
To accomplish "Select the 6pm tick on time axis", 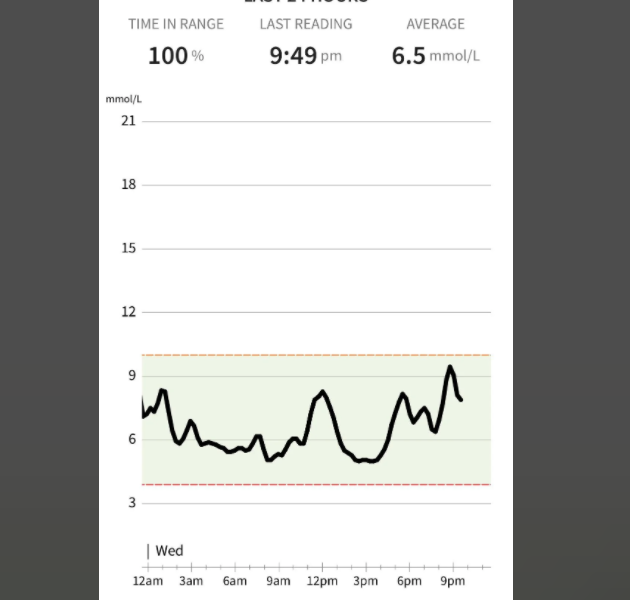I will (x=409, y=581).
